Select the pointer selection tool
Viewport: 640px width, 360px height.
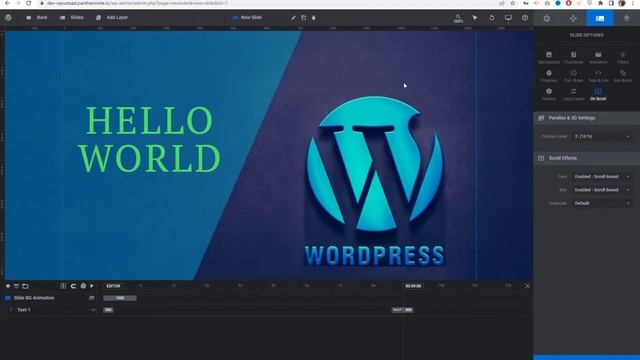click(475, 18)
